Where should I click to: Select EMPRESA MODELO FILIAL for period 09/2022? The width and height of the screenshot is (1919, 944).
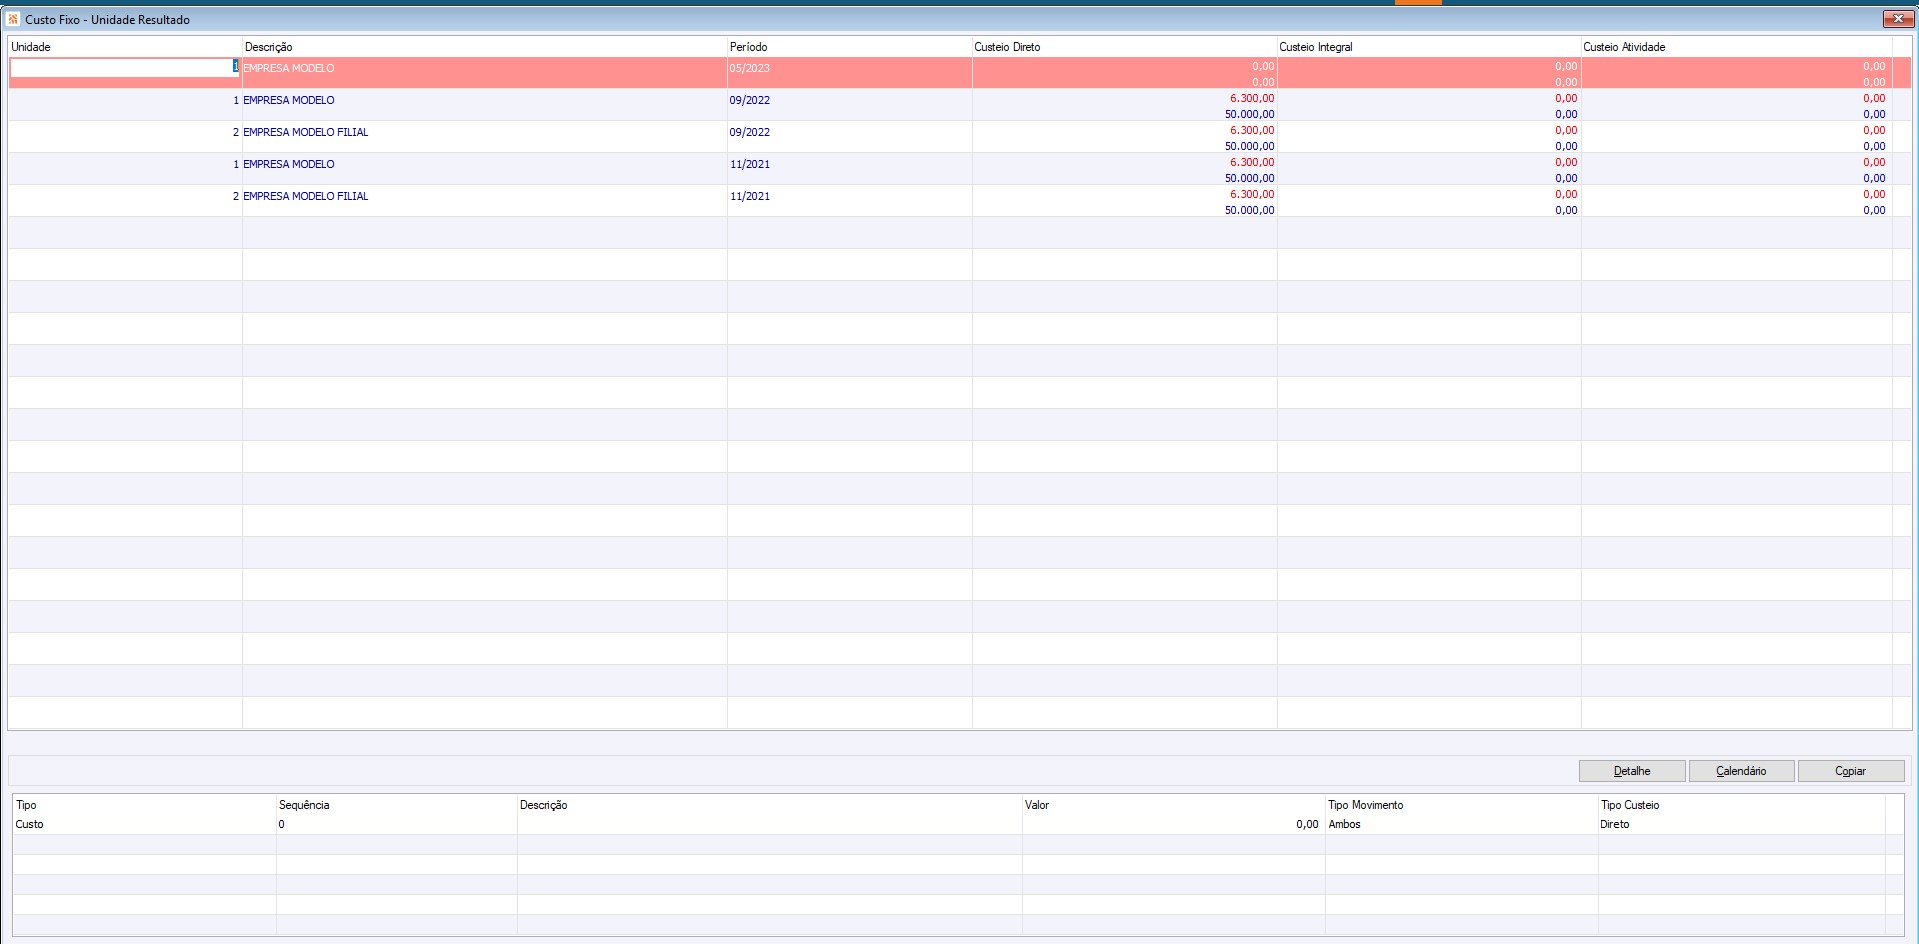pyautogui.click(x=306, y=132)
